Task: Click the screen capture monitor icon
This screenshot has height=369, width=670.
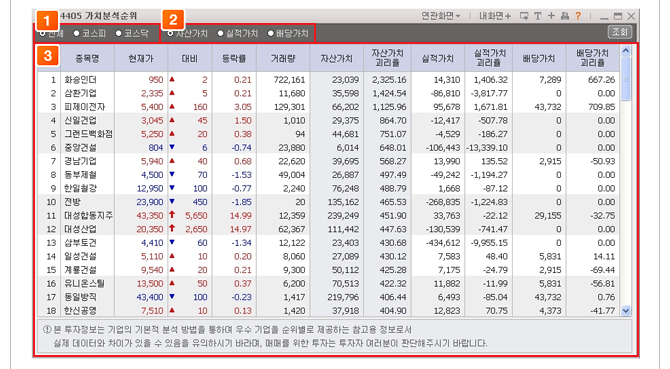Action: point(524,16)
